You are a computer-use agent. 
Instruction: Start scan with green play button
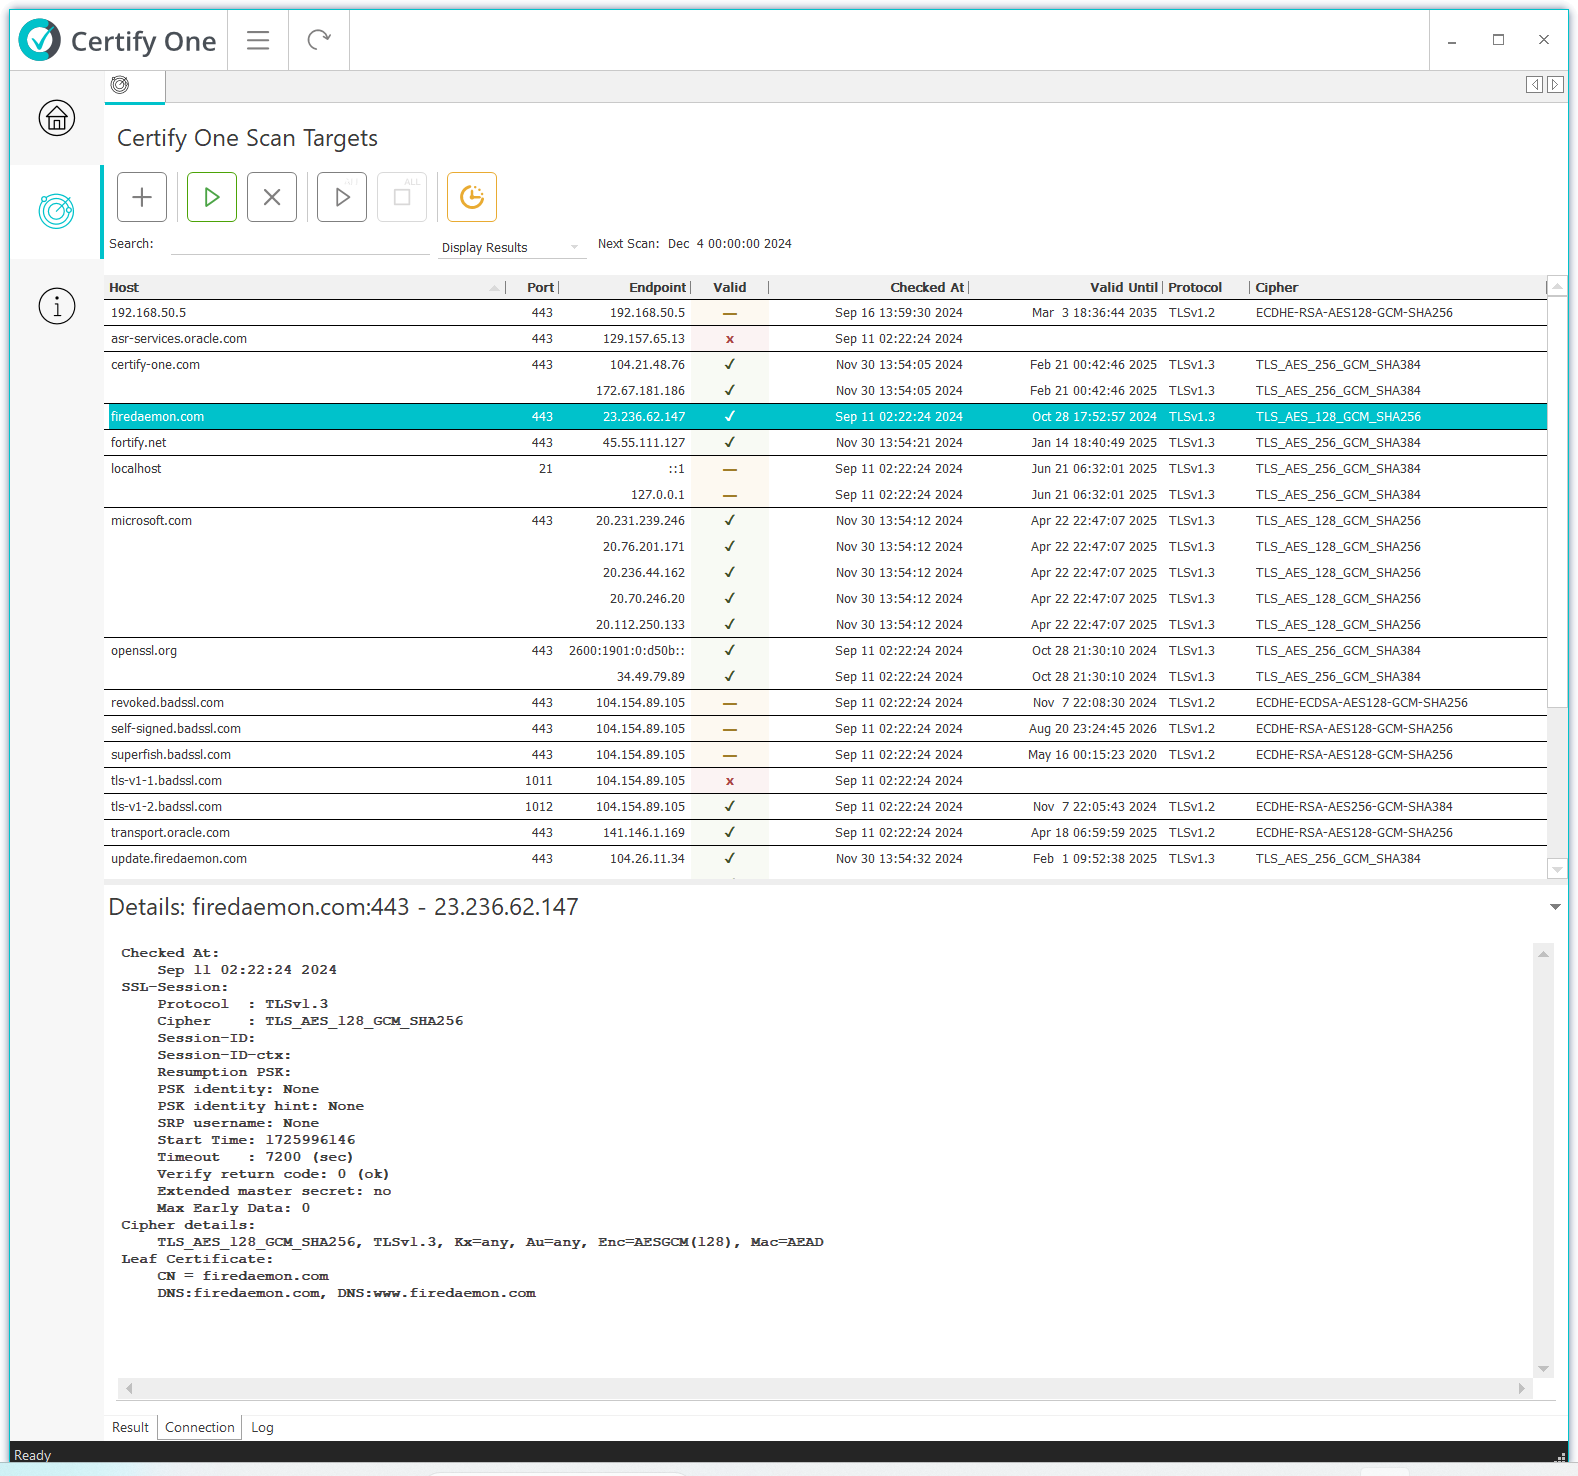click(x=212, y=197)
